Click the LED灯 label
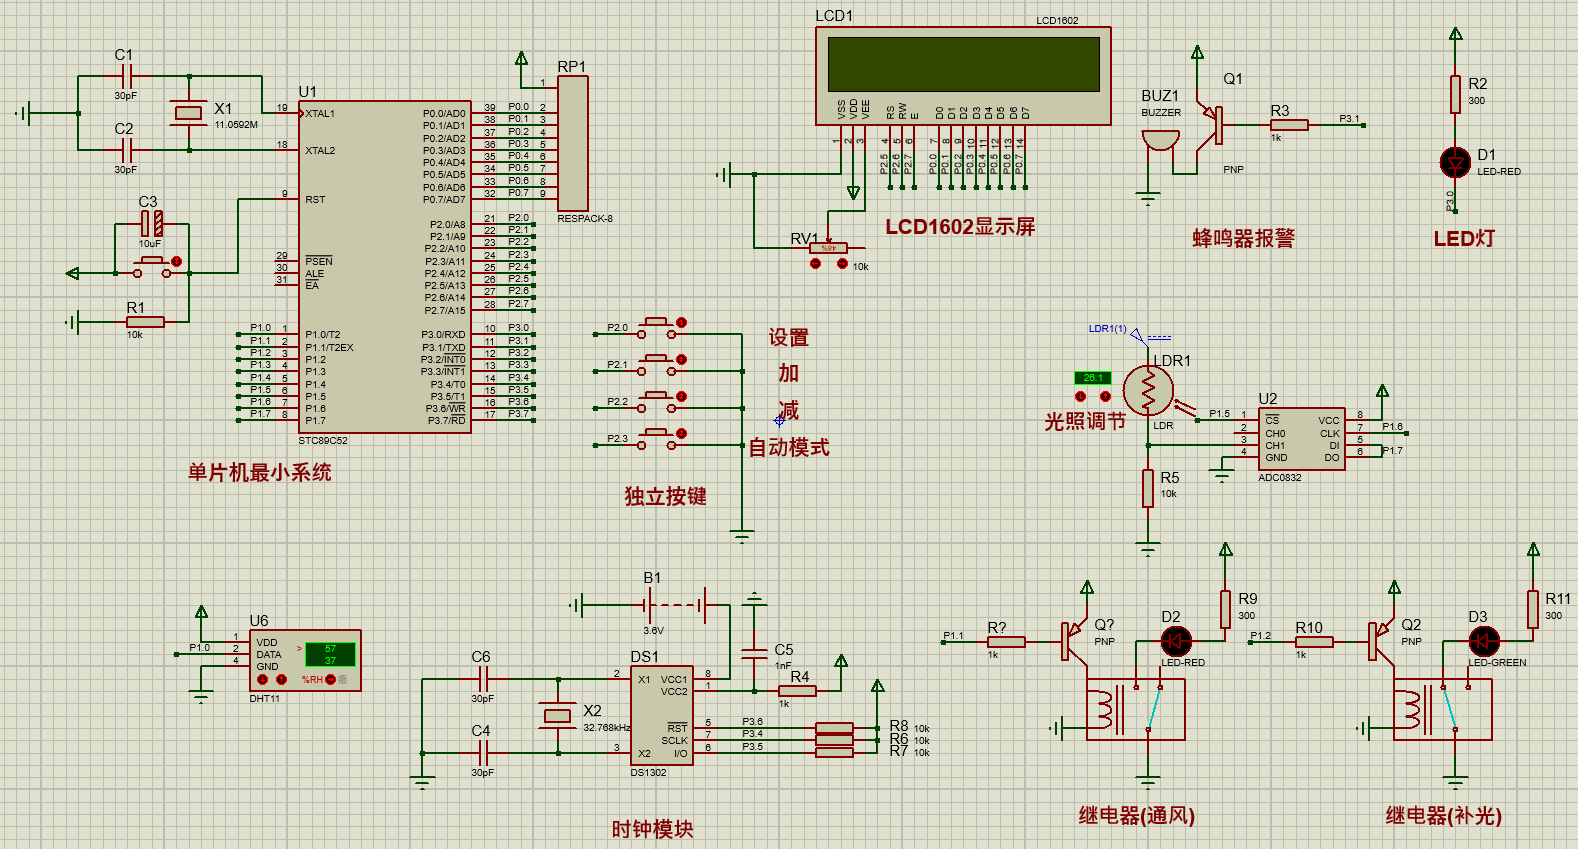The image size is (1578, 849). (1464, 238)
